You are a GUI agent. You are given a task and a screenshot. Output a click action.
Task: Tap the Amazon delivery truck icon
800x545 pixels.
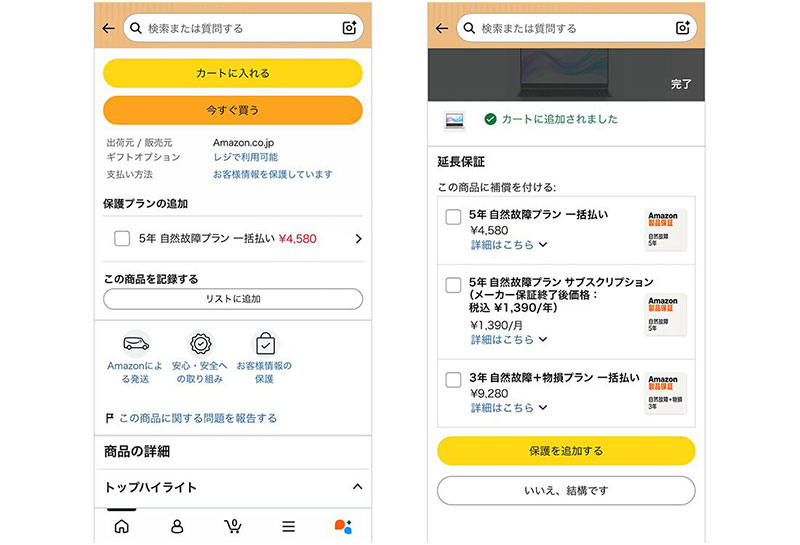coord(136,344)
